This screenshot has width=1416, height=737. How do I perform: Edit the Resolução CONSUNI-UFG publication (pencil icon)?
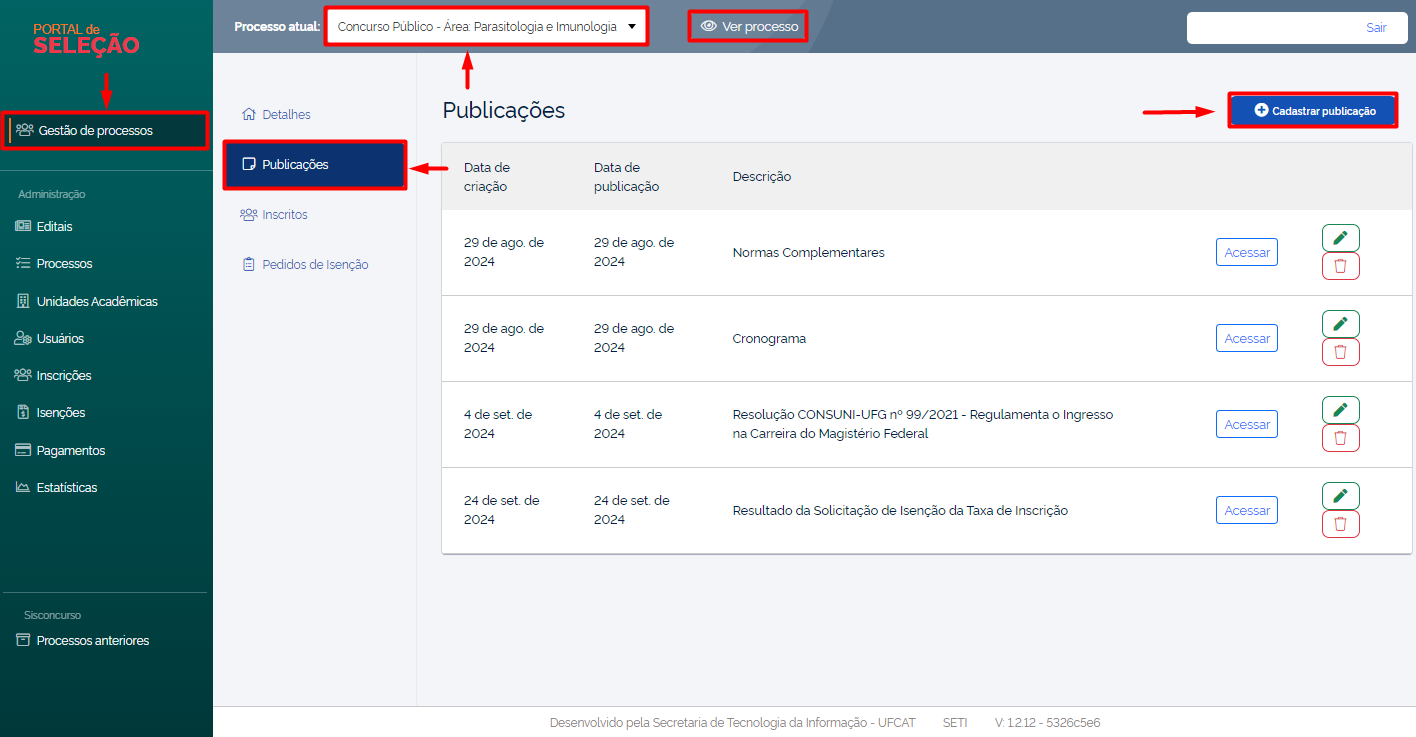[x=1340, y=410]
